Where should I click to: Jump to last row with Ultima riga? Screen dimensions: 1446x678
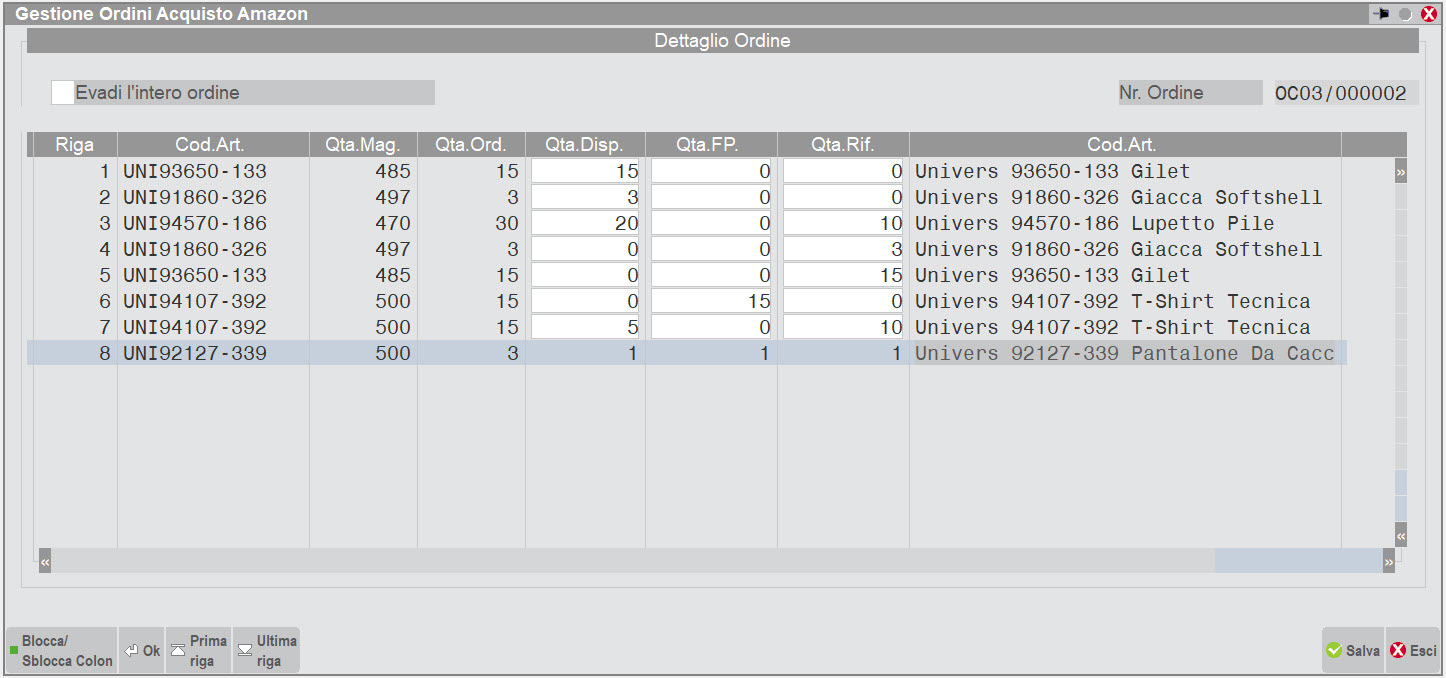pos(266,650)
